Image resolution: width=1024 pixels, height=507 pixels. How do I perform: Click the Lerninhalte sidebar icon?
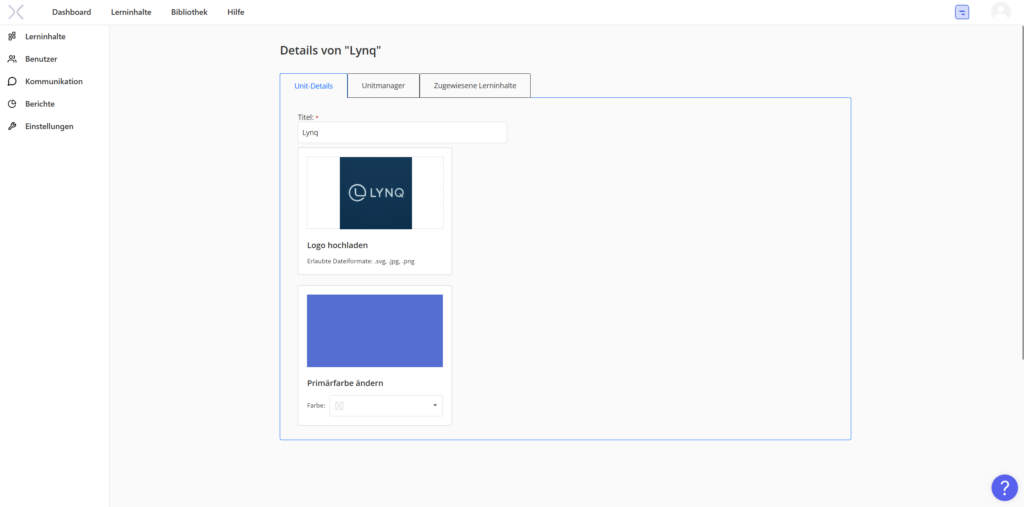pos(12,37)
